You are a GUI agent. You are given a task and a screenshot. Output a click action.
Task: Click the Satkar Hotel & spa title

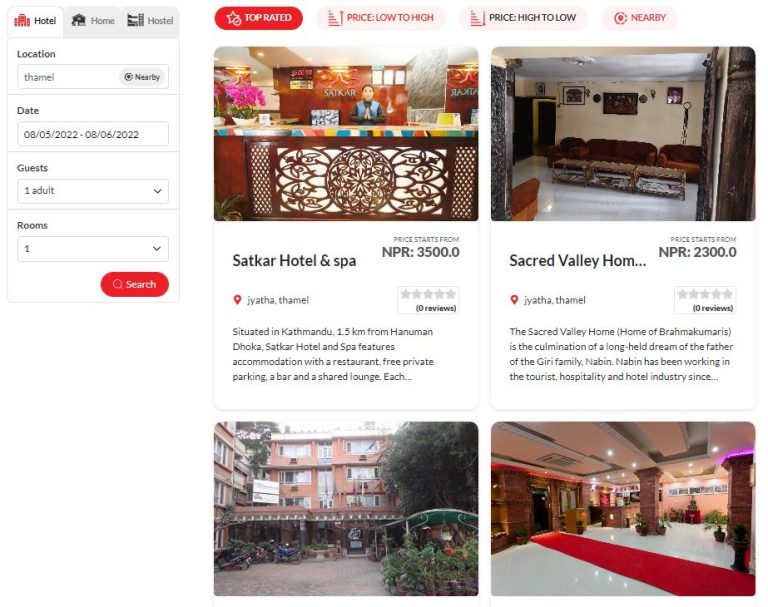click(x=294, y=261)
